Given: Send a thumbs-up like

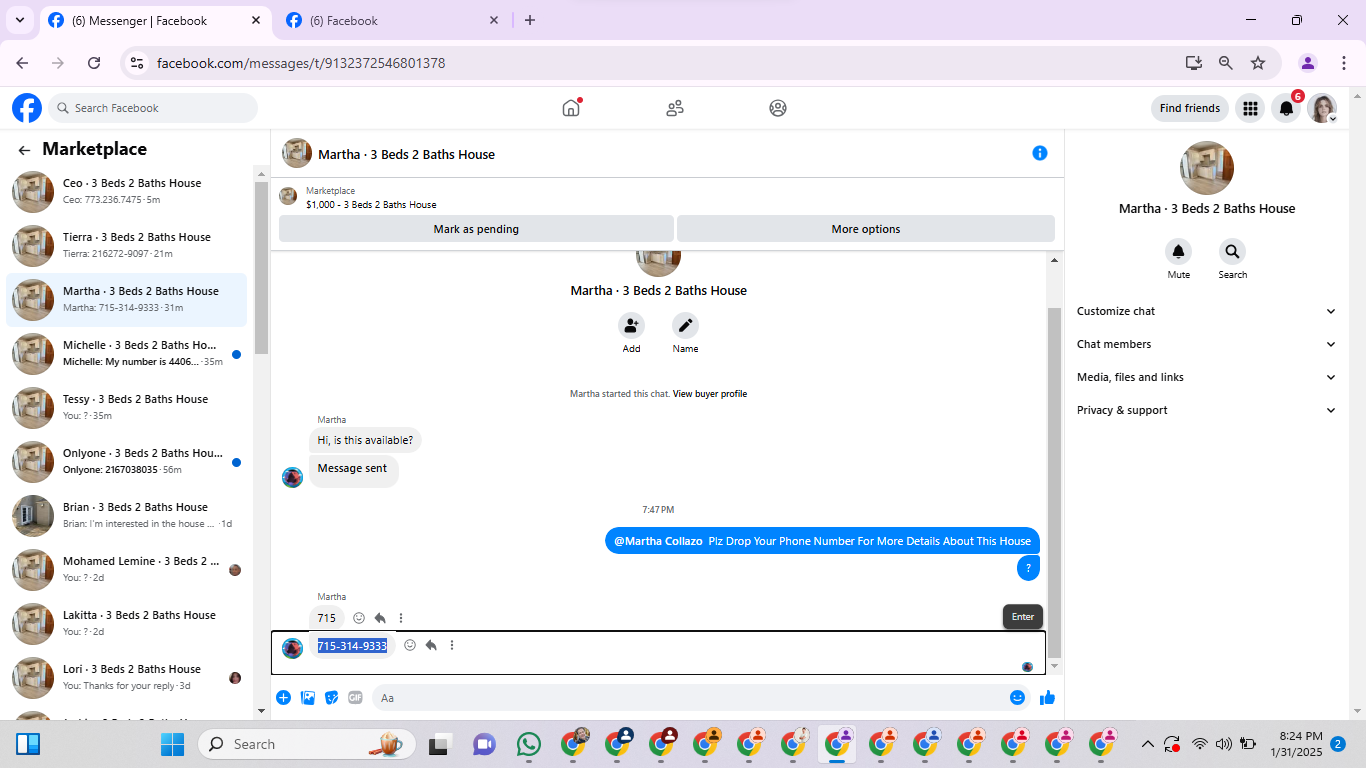Looking at the screenshot, I should point(1047,698).
